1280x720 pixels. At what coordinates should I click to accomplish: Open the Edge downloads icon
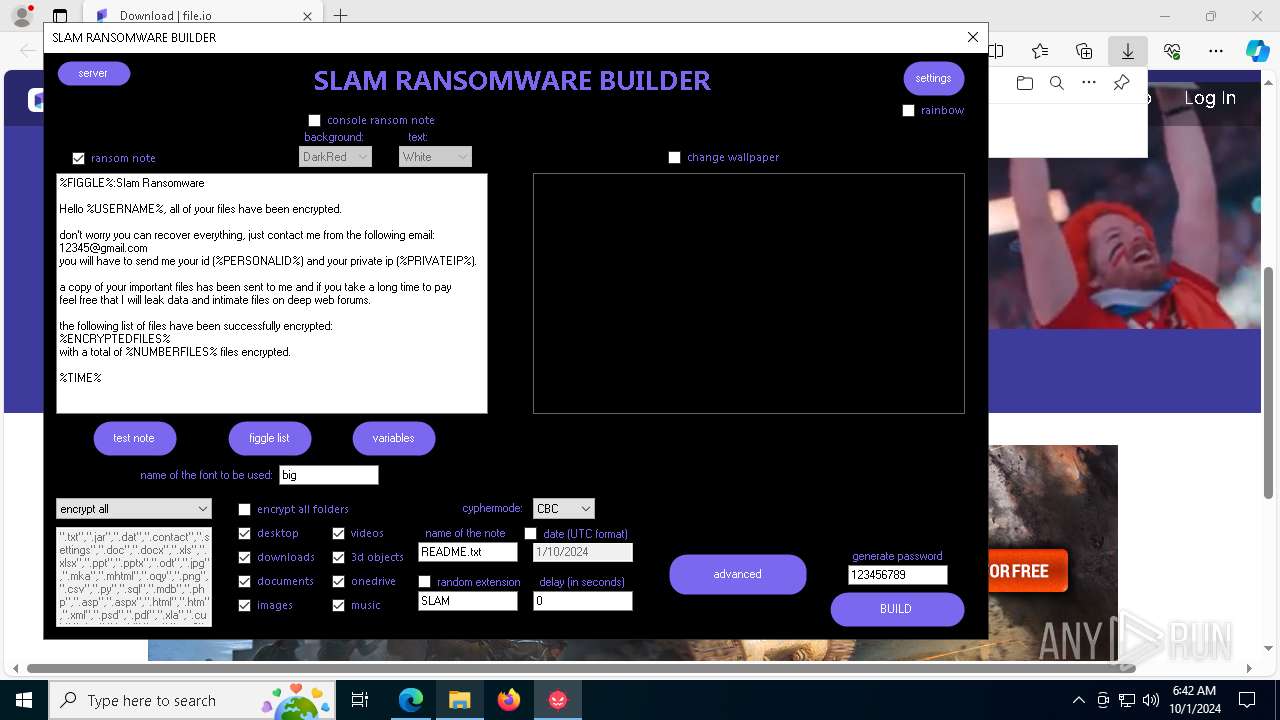tap(1128, 51)
